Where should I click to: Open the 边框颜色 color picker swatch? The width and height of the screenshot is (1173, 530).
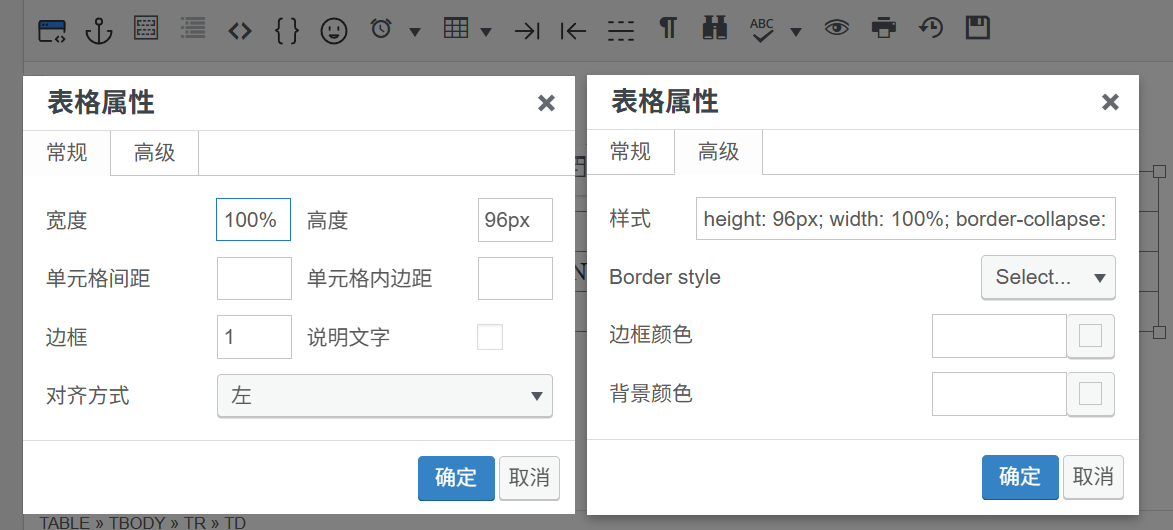1091,336
